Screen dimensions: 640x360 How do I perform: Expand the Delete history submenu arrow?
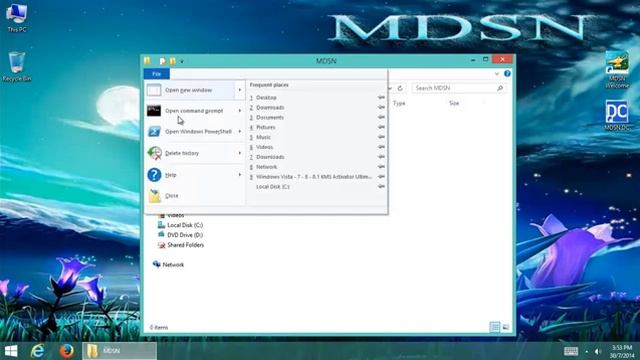point(240,153)
